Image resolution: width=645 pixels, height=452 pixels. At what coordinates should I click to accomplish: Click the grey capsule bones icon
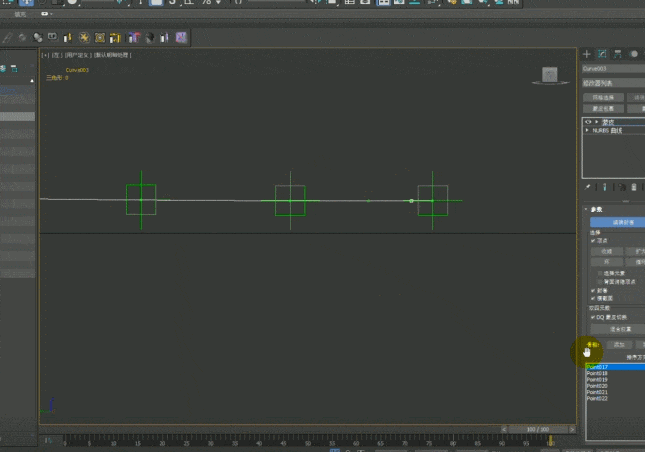coord(37,38)
